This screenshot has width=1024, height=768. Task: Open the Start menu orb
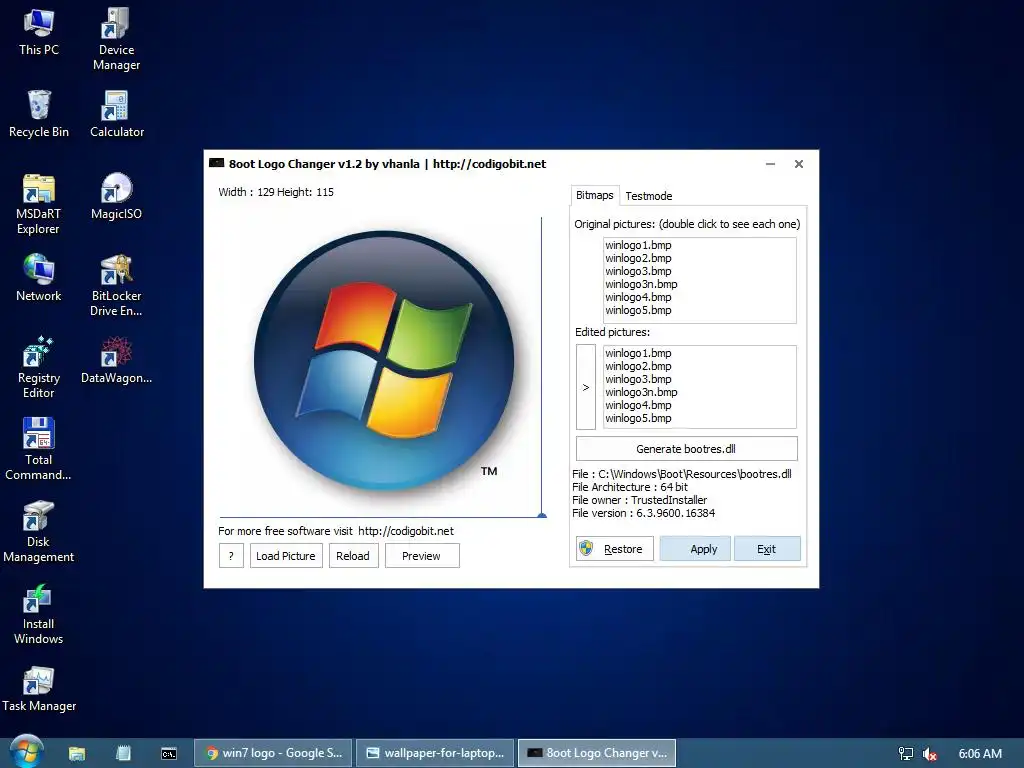[26, 751]
